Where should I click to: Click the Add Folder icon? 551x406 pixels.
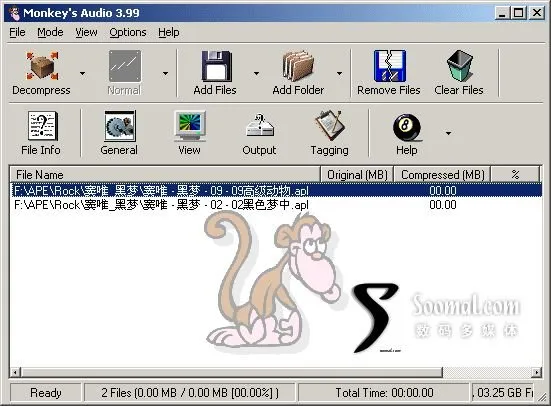click(x=298, y=66)
